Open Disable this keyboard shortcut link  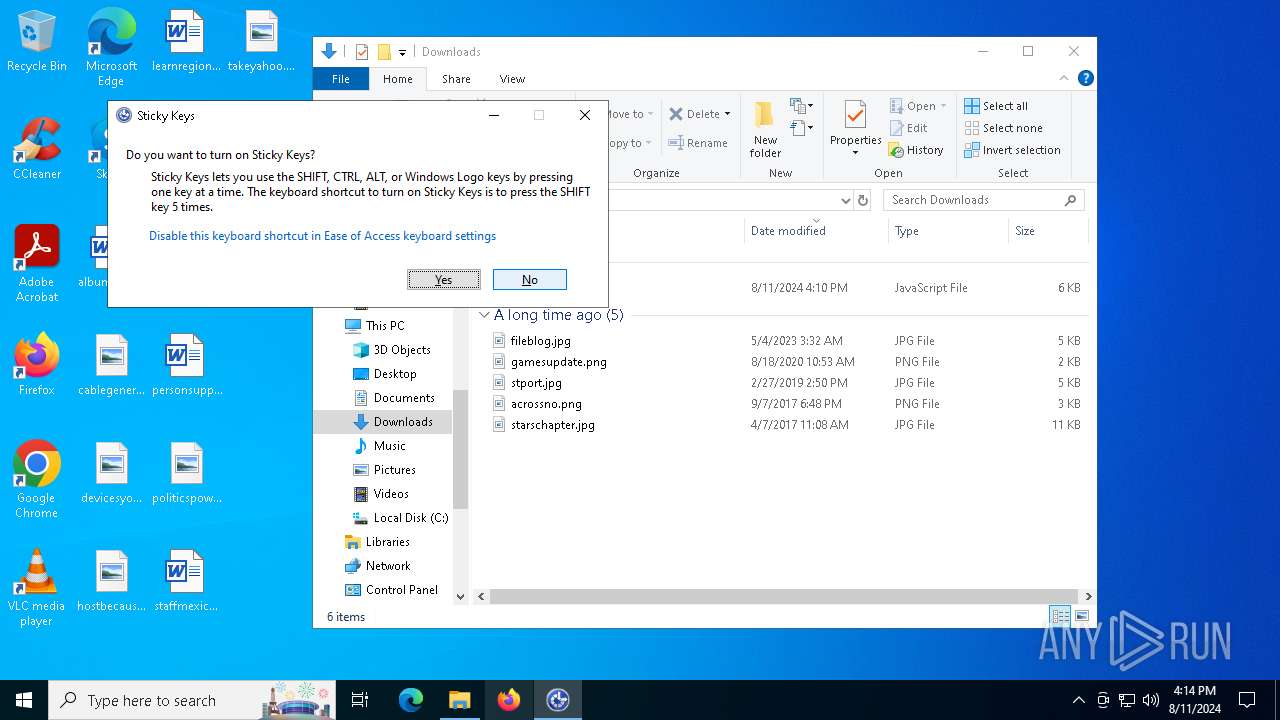pyautogui.click(x=322, y=236)
